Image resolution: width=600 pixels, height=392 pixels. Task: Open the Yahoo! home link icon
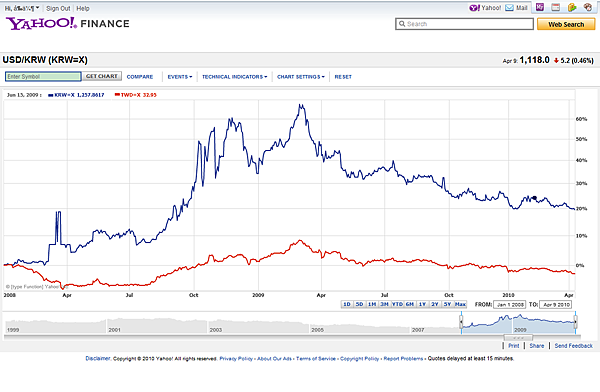click(474, 8)
